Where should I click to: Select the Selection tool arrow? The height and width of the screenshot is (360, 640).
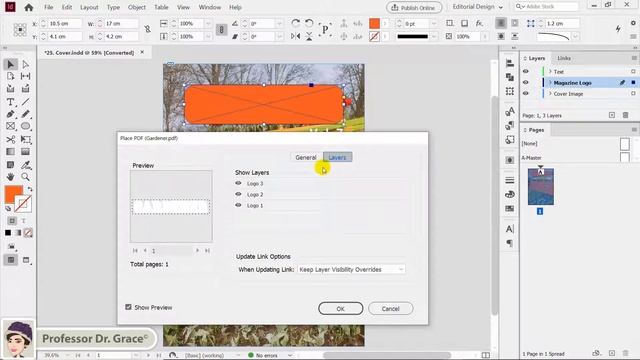pos(11,64)
